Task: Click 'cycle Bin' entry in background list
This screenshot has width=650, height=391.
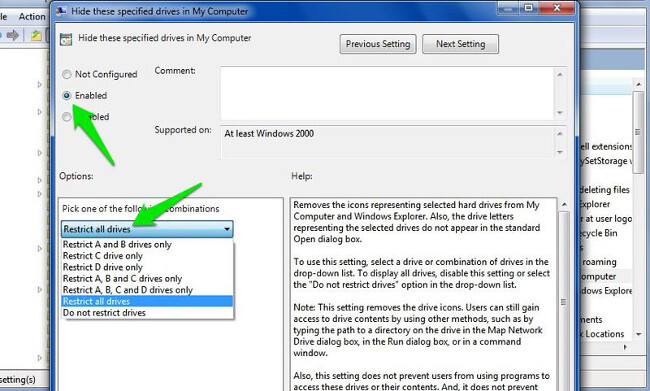Action: pos(599,233)
